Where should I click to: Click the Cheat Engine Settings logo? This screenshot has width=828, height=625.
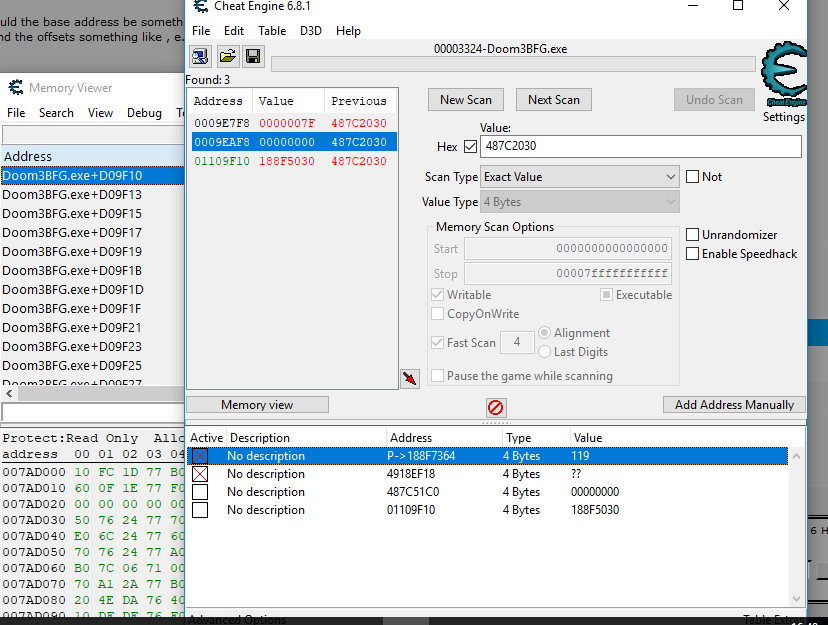click(x=783, y=80)
